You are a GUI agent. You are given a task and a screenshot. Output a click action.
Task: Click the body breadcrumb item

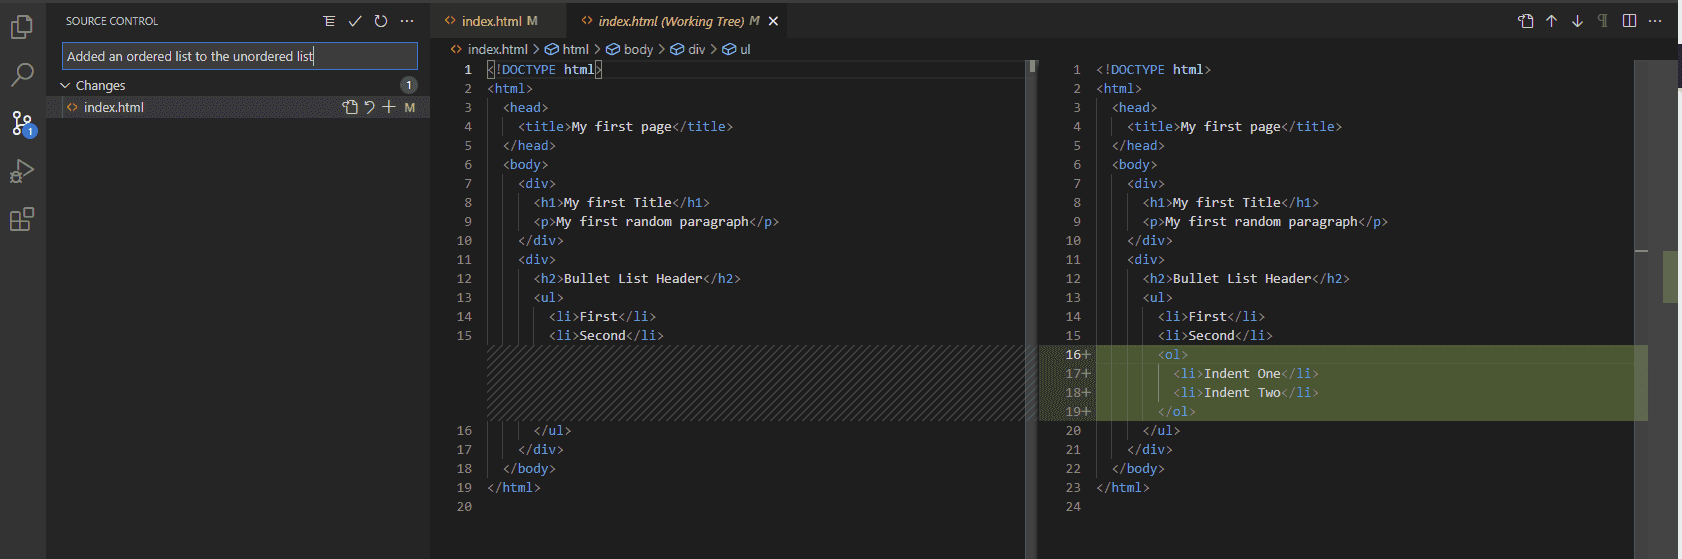click(637, 49)
